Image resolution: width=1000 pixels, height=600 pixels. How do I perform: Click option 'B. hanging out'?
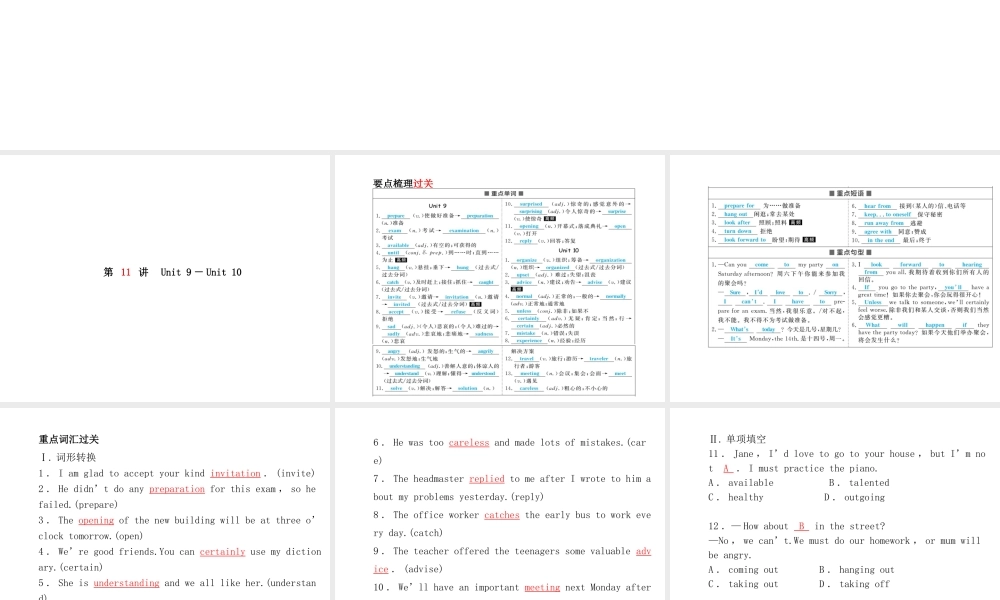857,569
